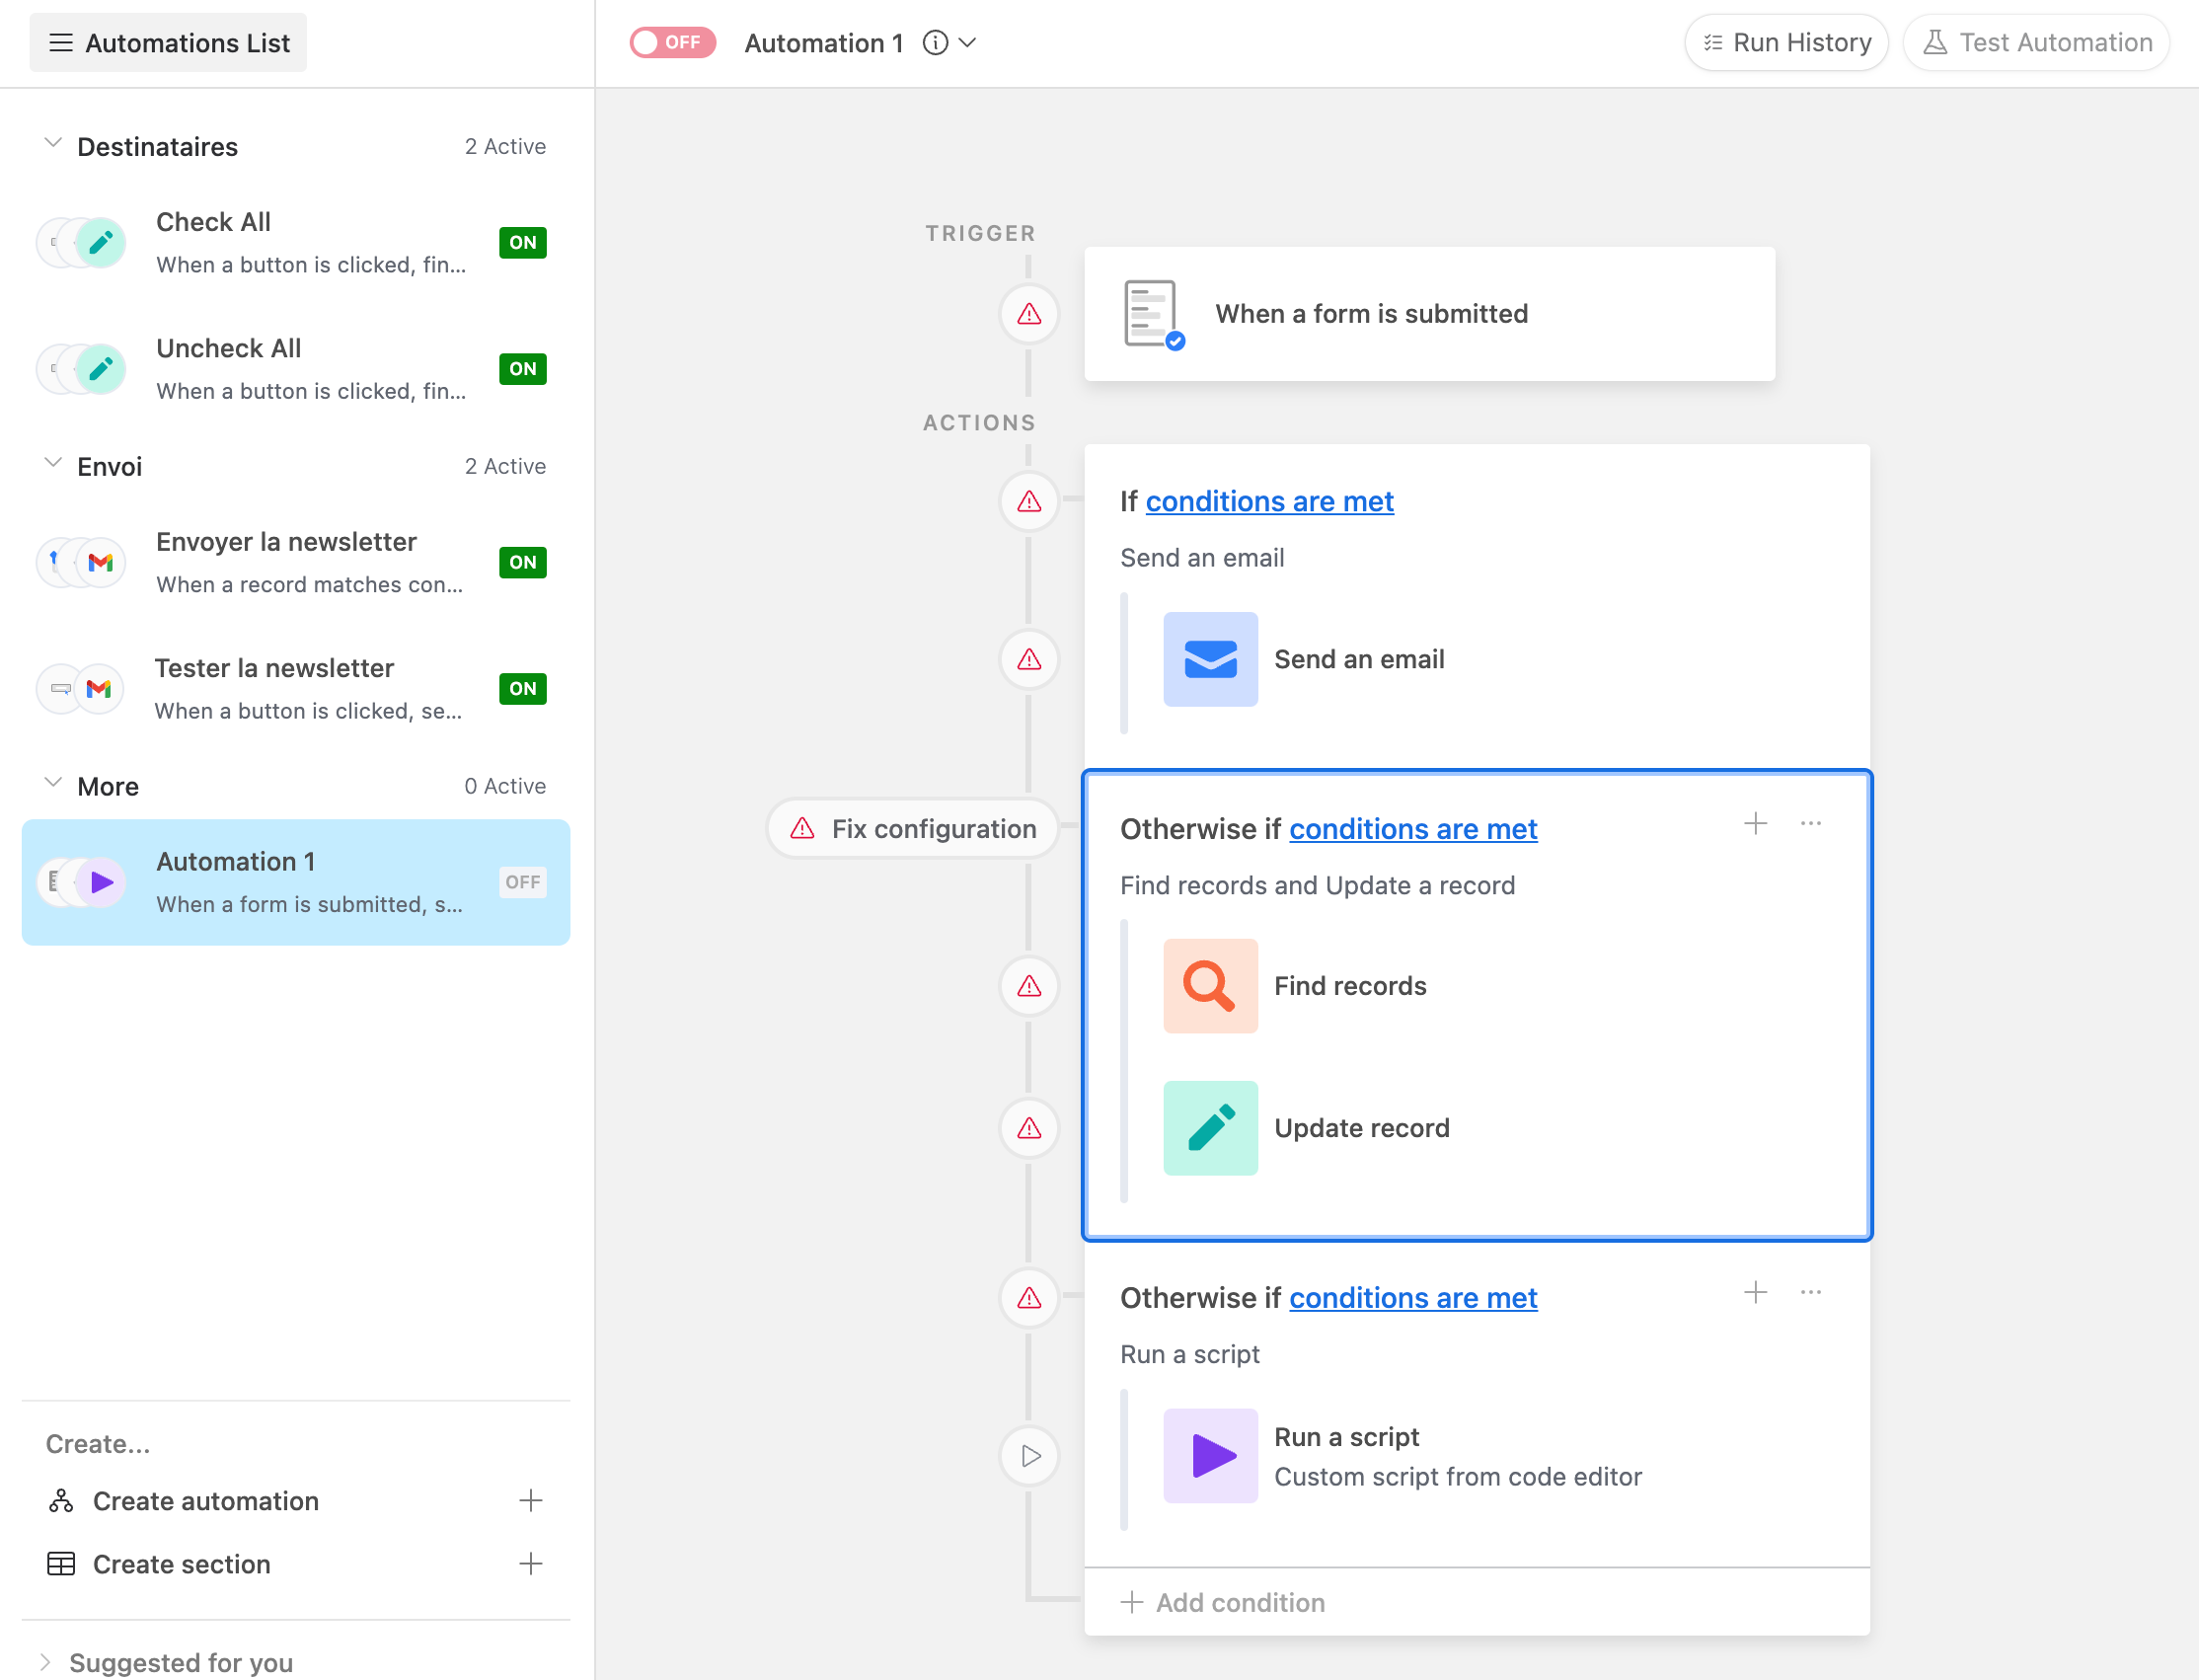Screen dimensions: 2199x1680
Task: Click the plus icon in selected Otherwise-if block
Action: point(1755,824)
